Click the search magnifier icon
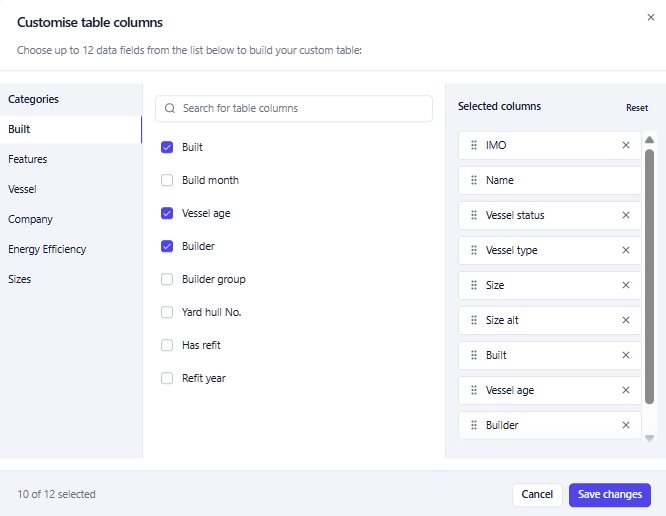 tap(170, 108)
